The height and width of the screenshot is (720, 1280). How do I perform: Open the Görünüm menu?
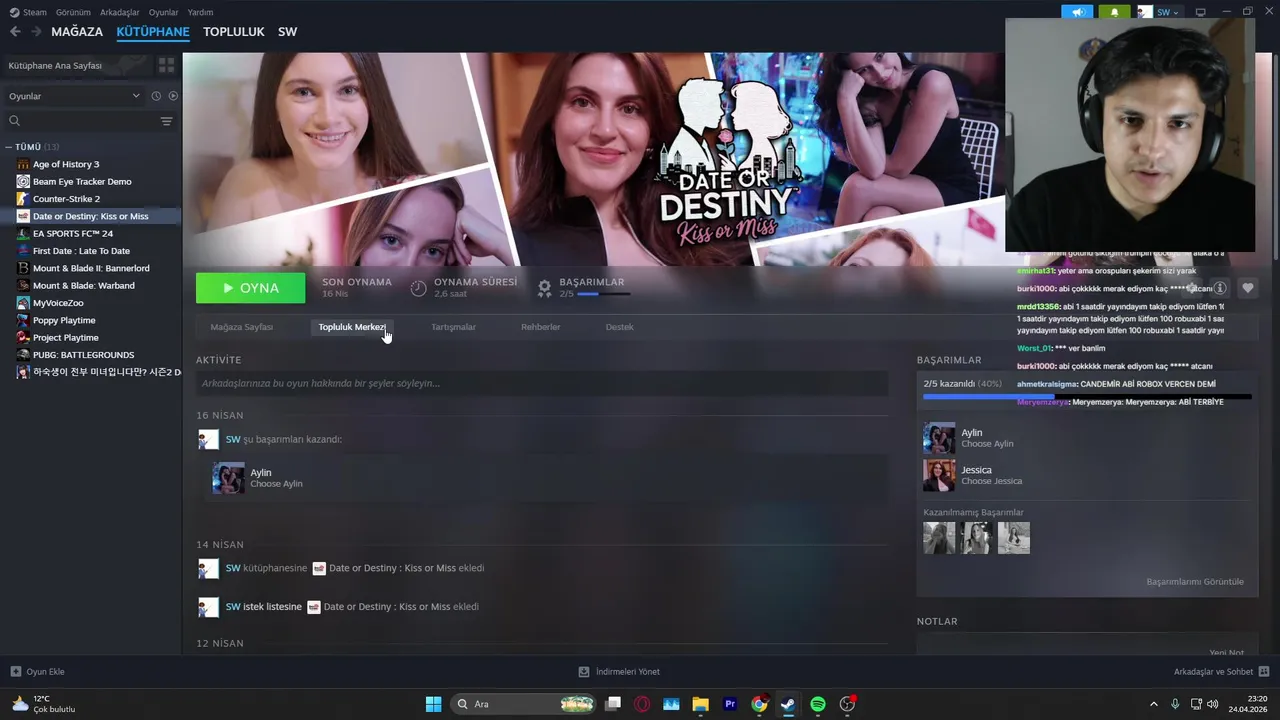pyautogui.click(x=73, y=12)
